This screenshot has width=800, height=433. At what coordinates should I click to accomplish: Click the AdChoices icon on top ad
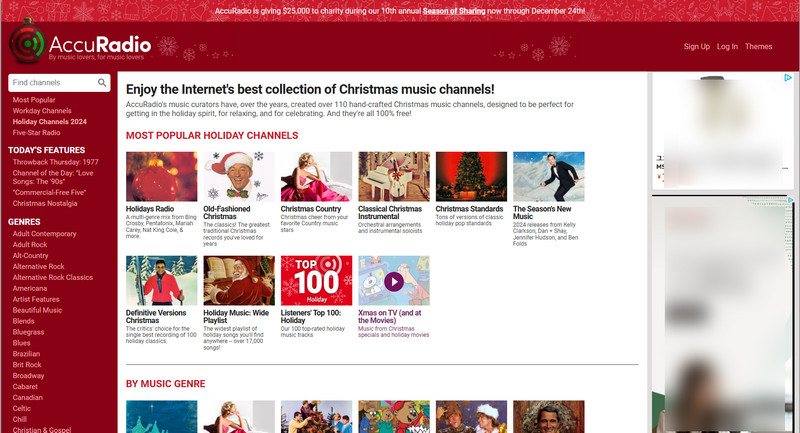click(788, 78)
